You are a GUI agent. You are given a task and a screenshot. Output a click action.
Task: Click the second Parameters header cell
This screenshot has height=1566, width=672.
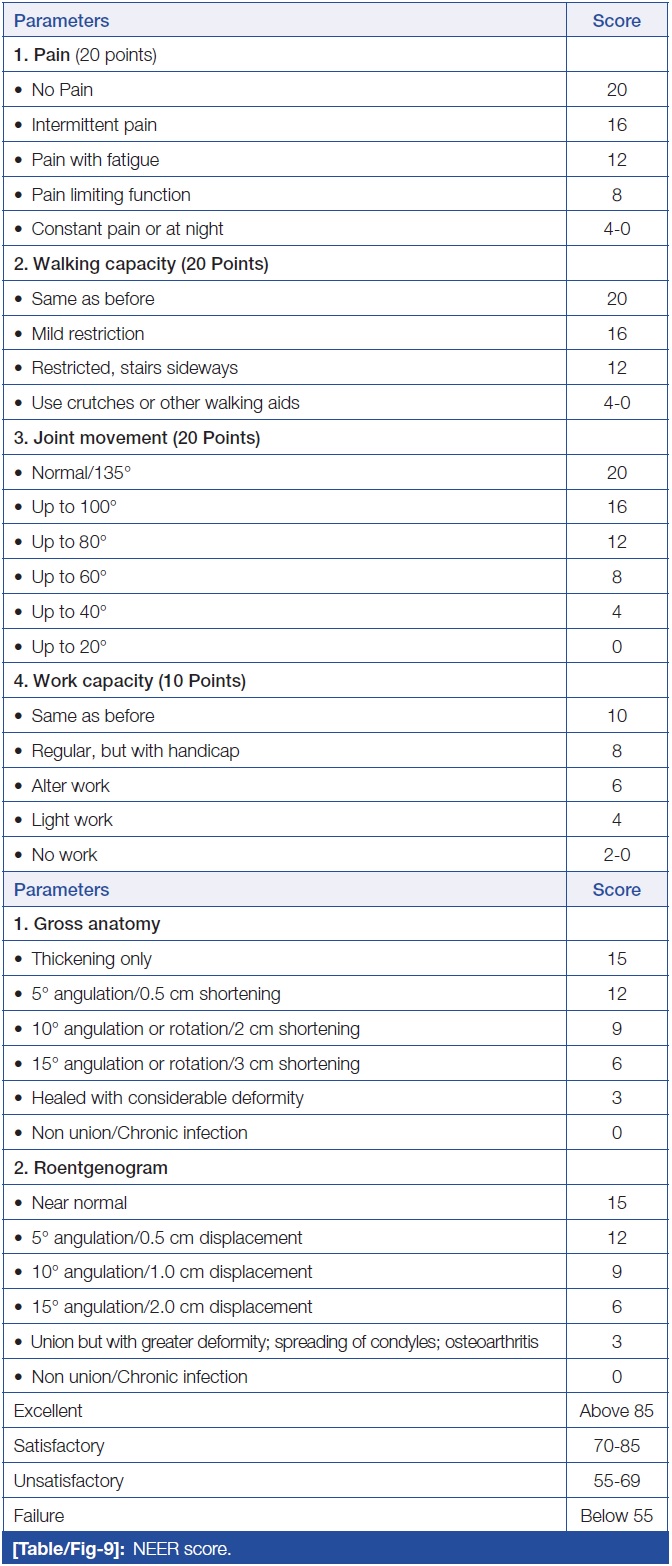(62, 889)
